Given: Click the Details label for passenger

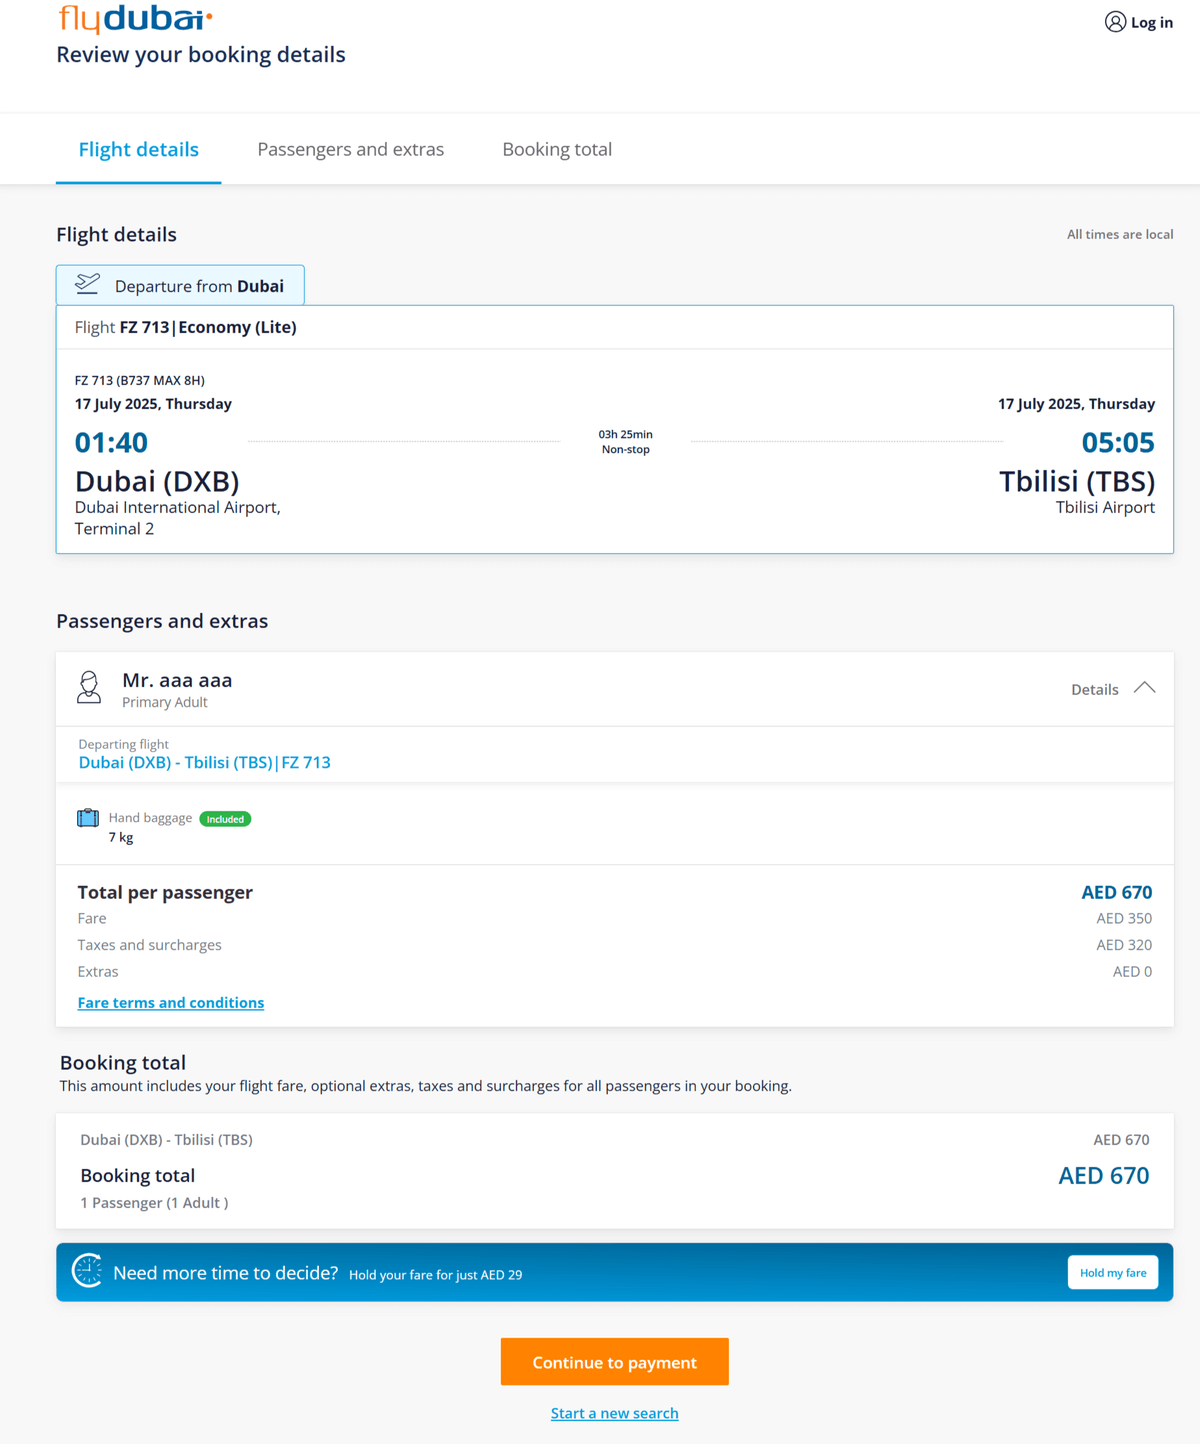Looking at the screenshot, I should (1095, 690).
